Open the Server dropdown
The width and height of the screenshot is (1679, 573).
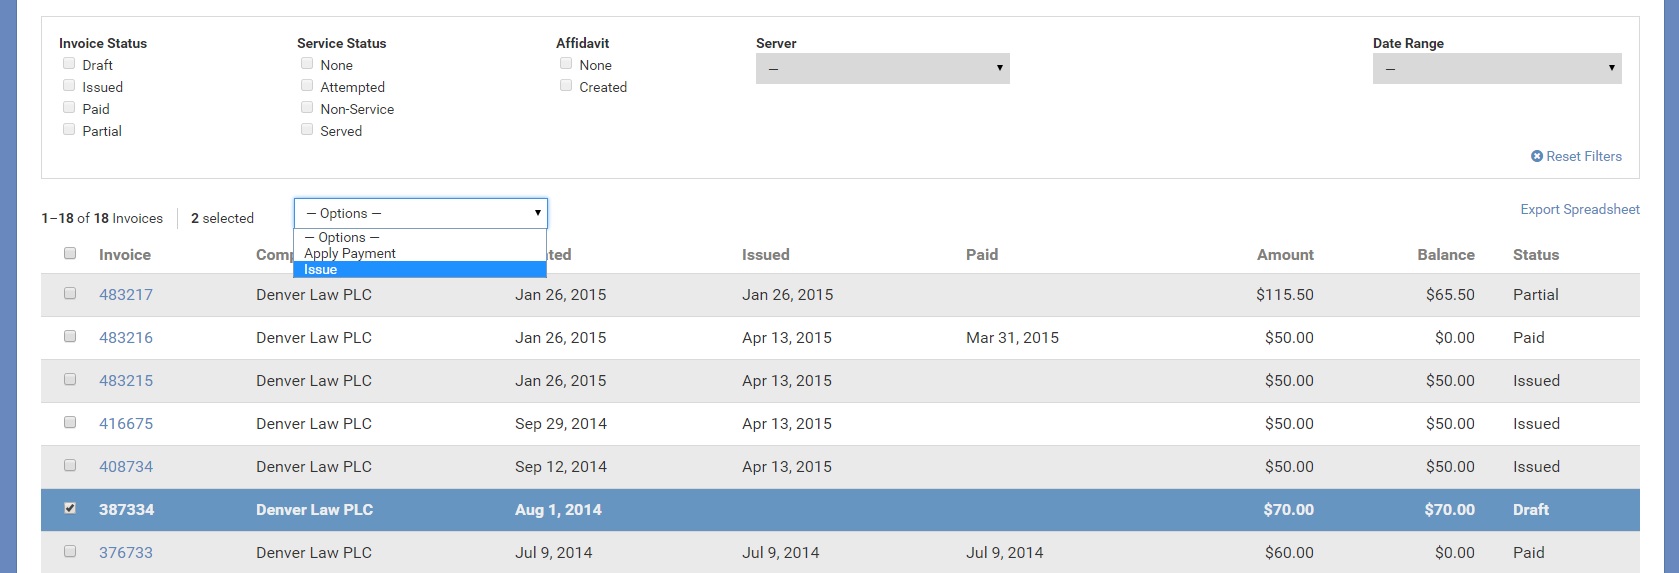point(882,68)
